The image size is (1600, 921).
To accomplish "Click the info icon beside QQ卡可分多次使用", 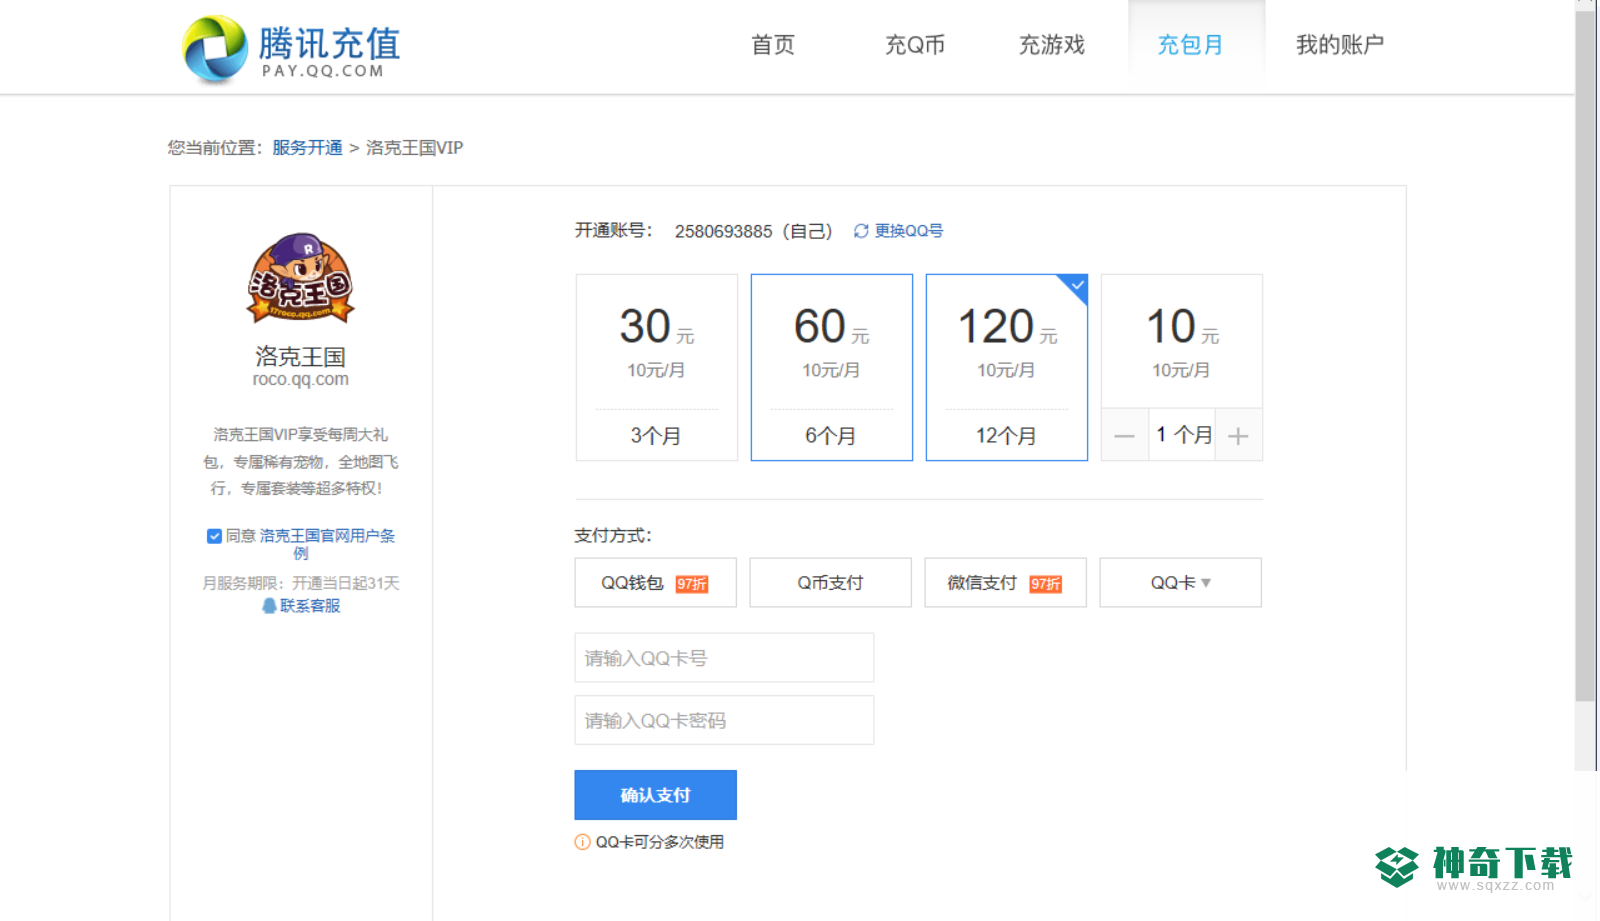I will (582, 842).
